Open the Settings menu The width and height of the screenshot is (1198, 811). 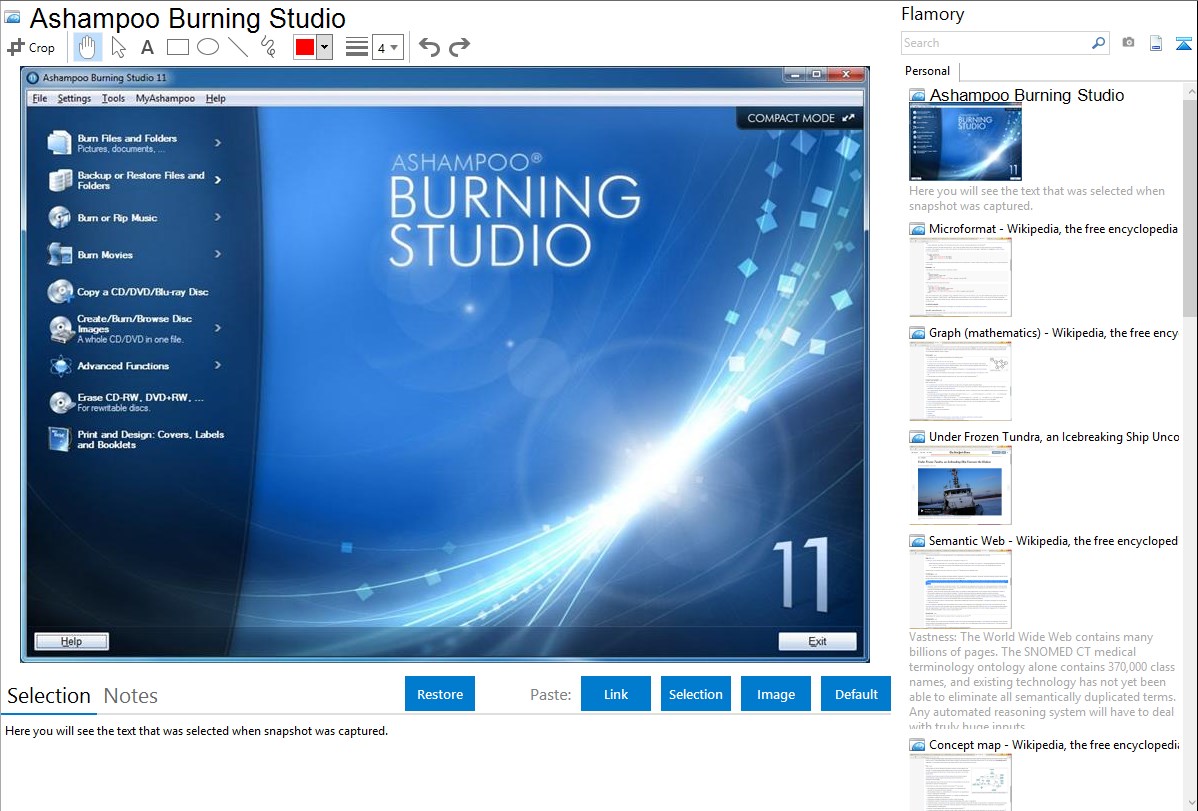[74, 98]
